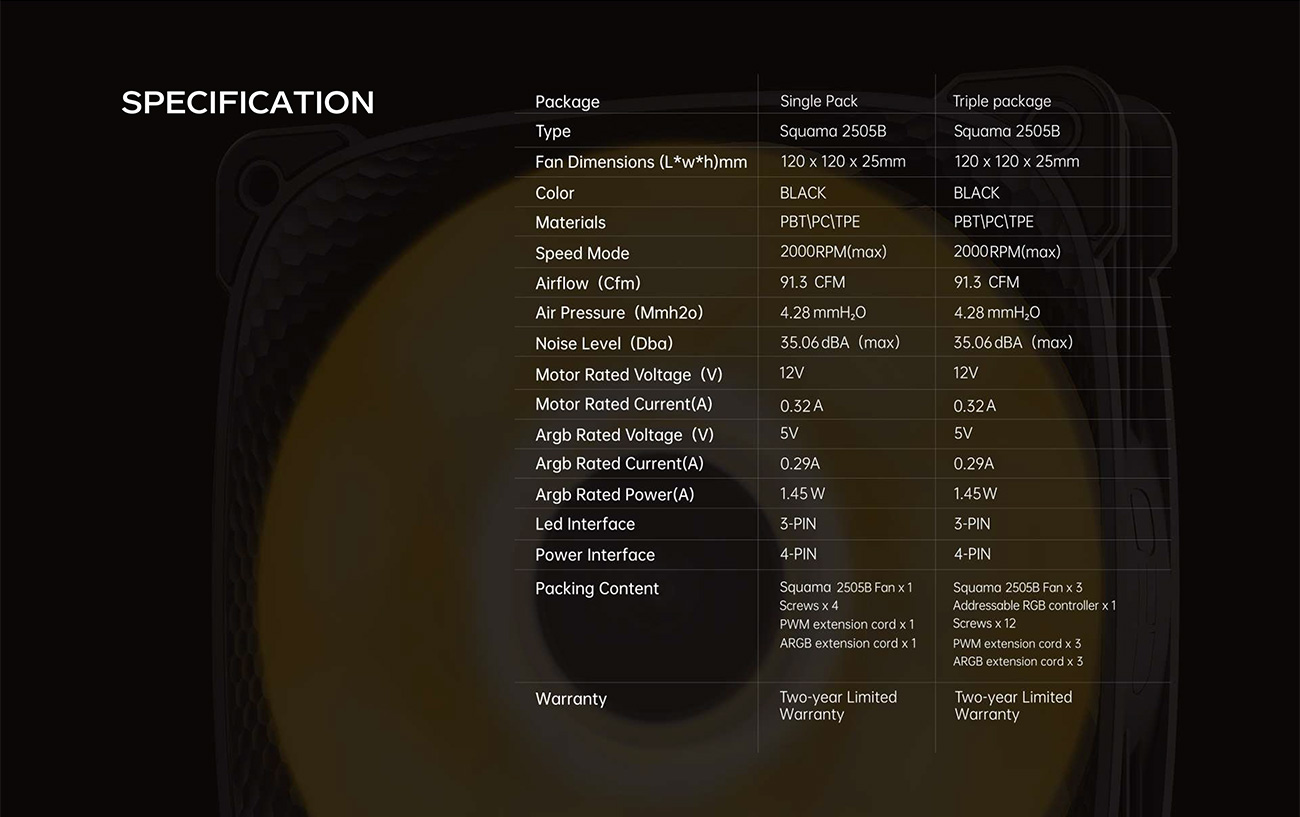Click the Noise Level (Dba) label
This screenshot has height=817, width=1300.
(603, 343)
